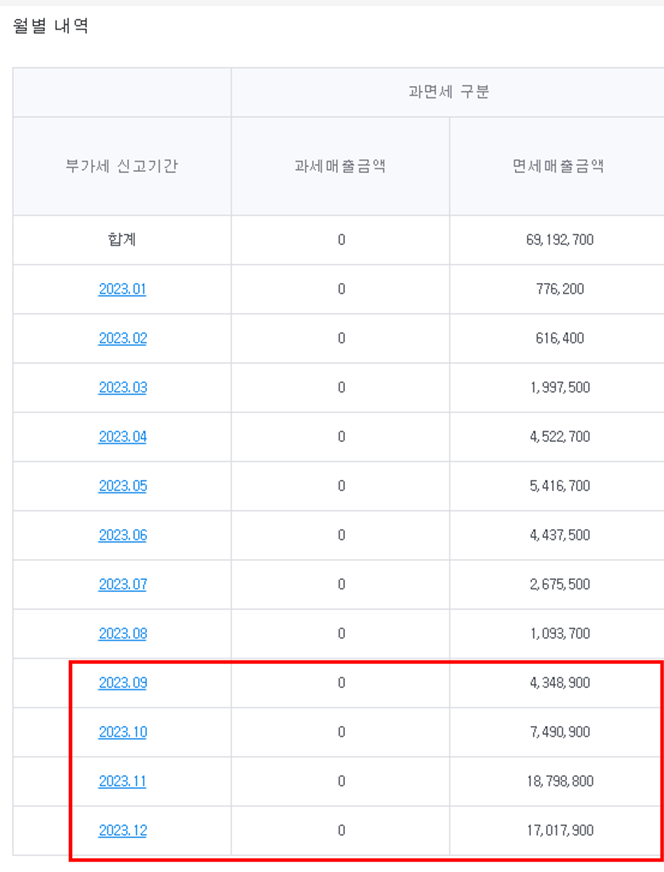The width and height of the screenshot is (664, 872).
Task: Click the 과면세 구분 group header
Action: click(x=448, y=92)
